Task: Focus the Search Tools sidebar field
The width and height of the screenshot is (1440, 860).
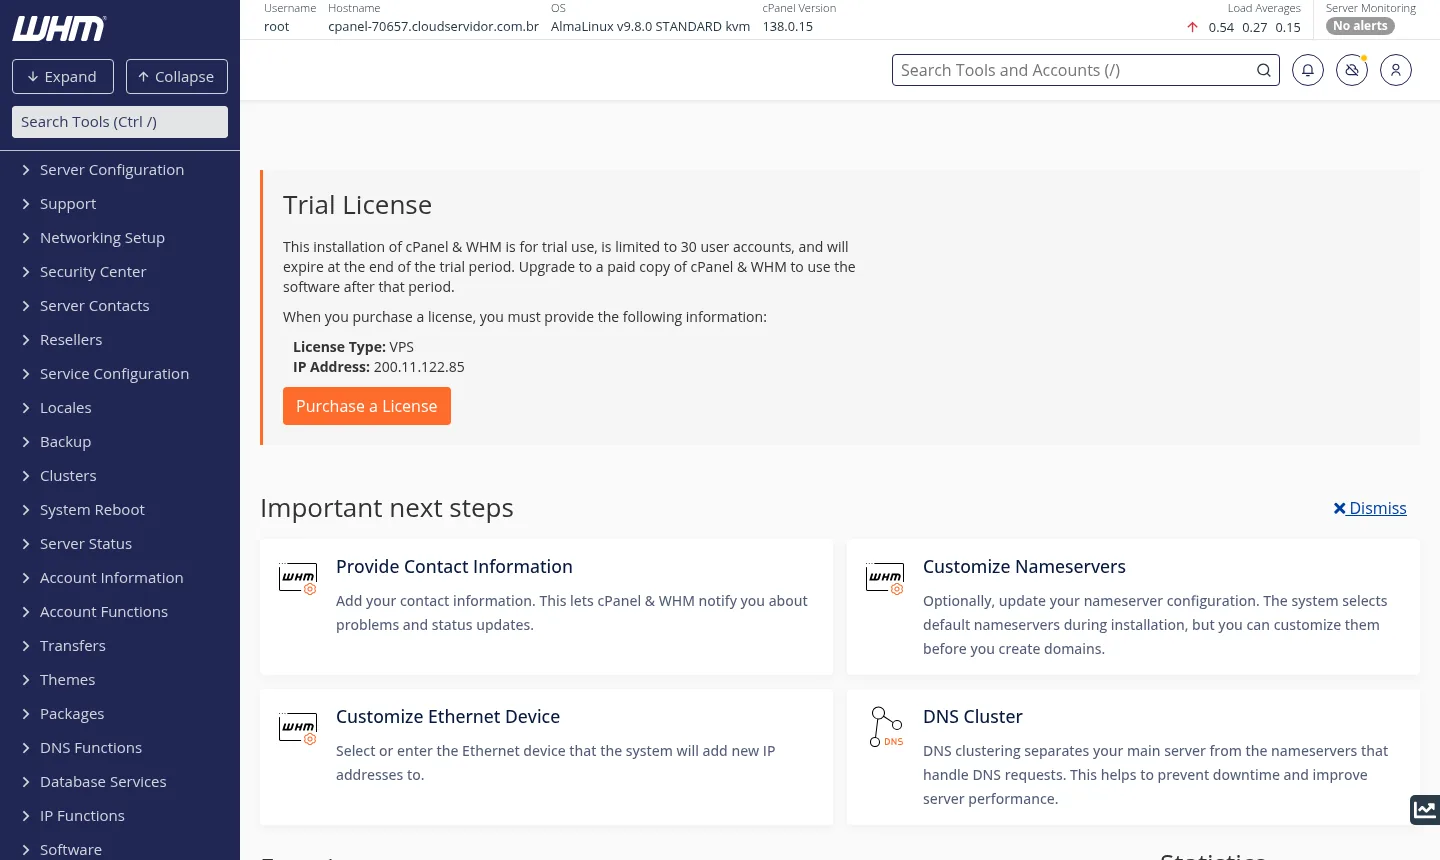Action: [120, 122]
